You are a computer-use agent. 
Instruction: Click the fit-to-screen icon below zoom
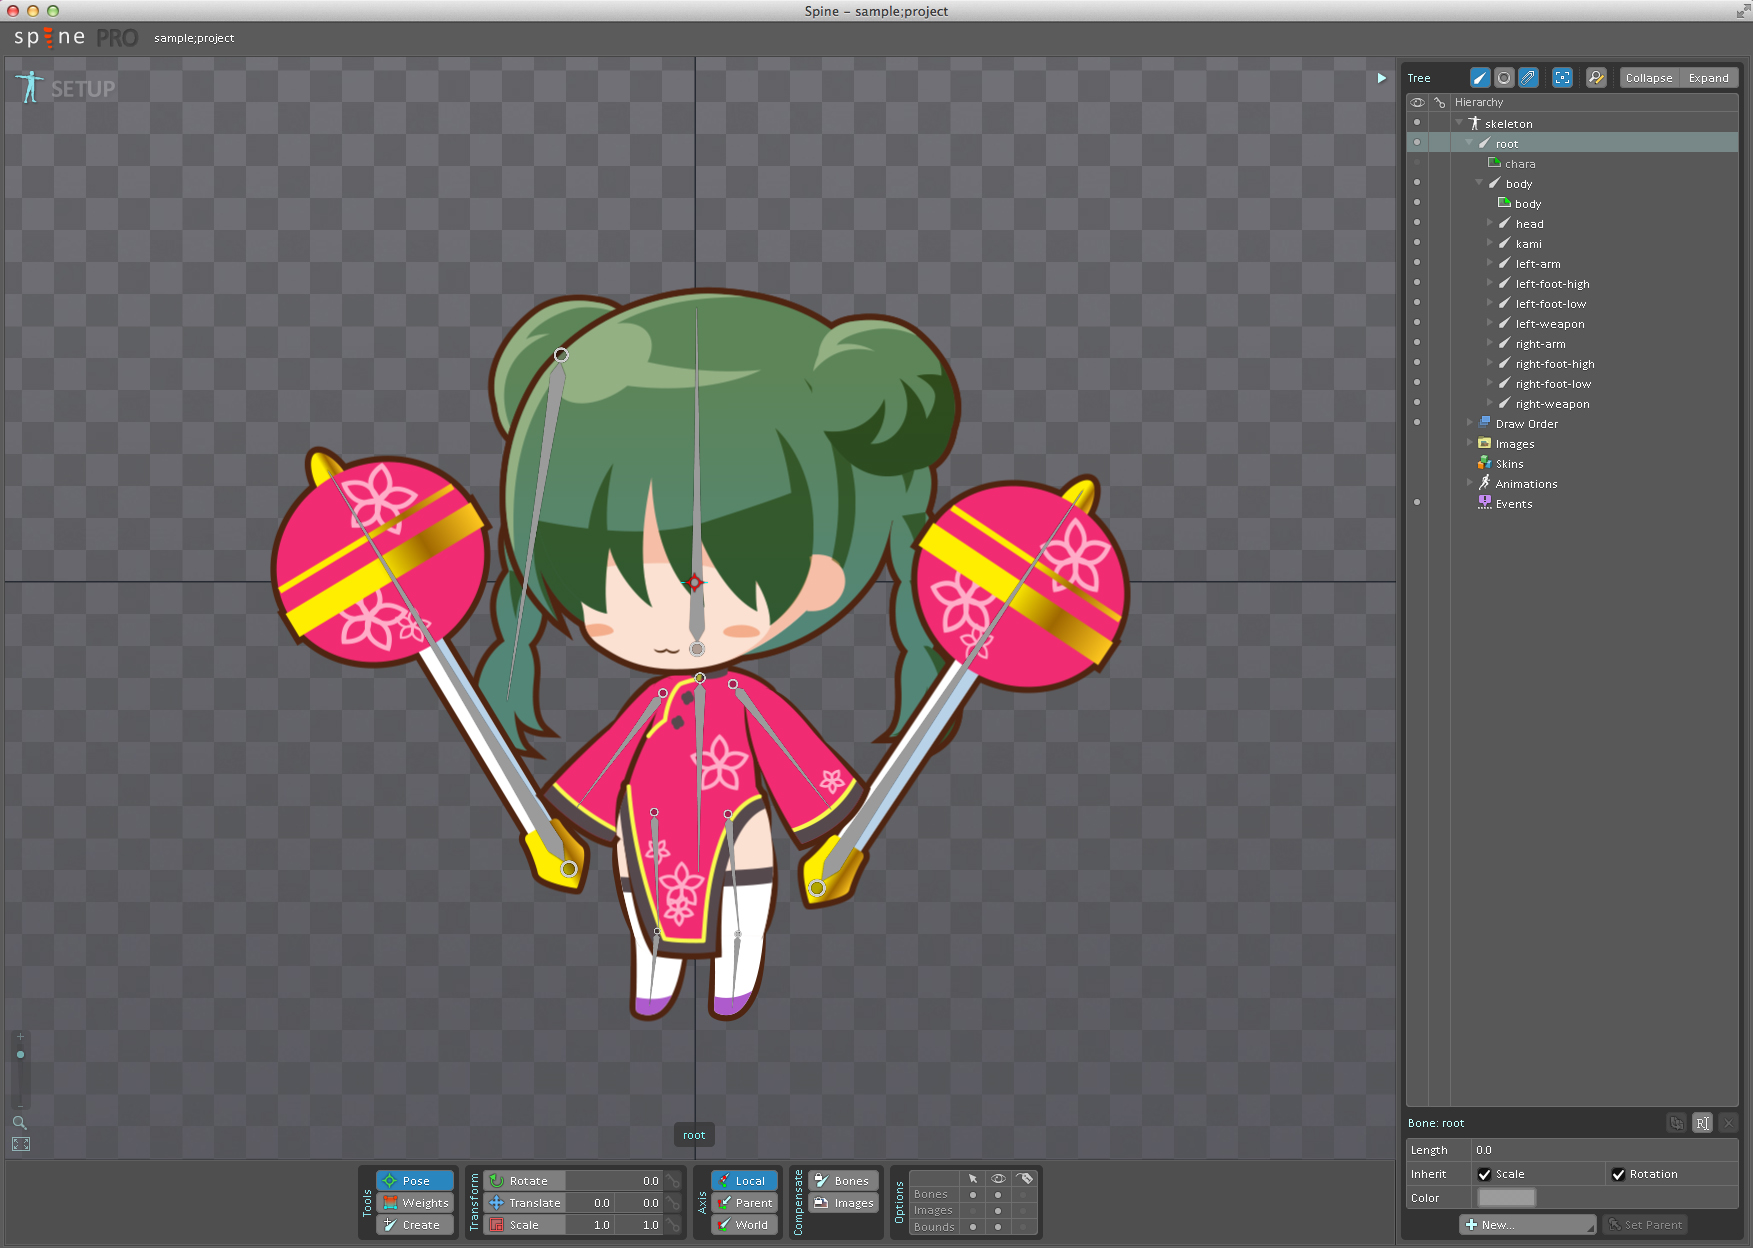tap(20, 1144)
